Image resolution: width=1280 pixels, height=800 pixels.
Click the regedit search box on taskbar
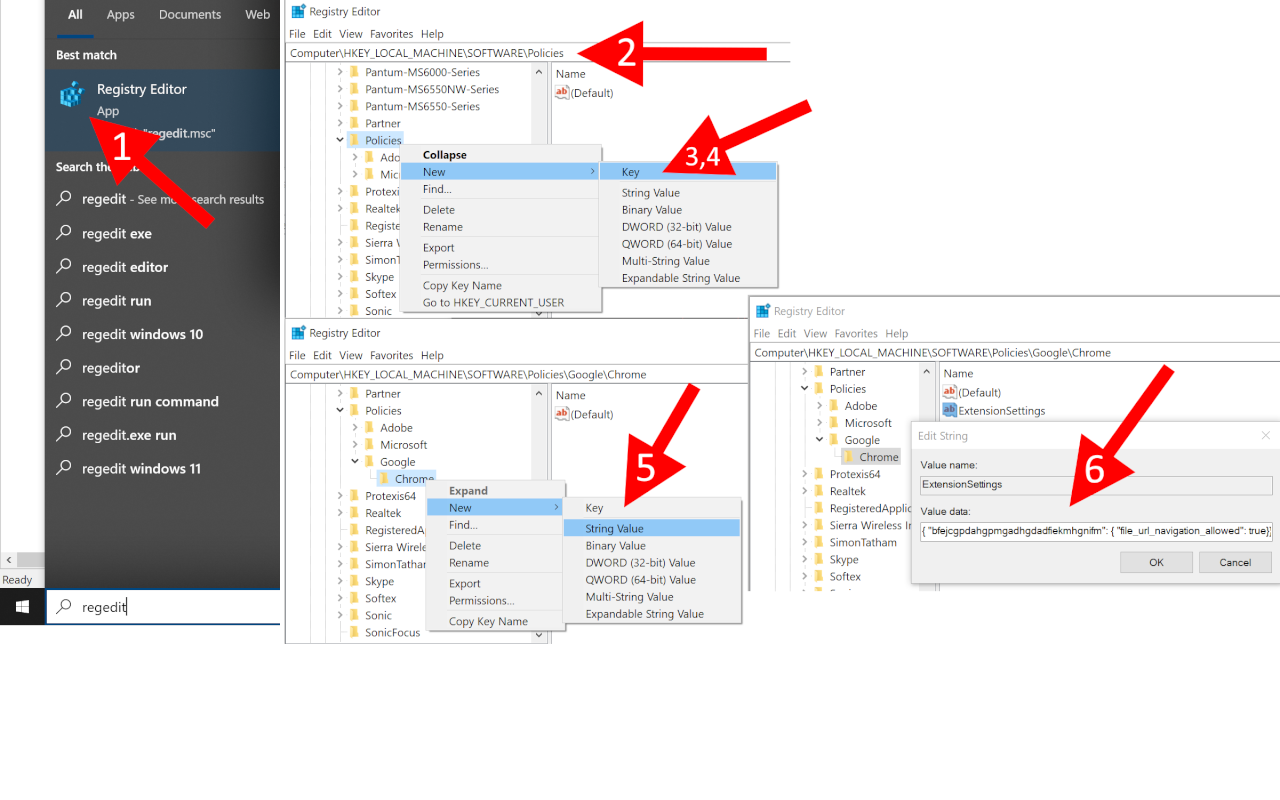point(163,607)
